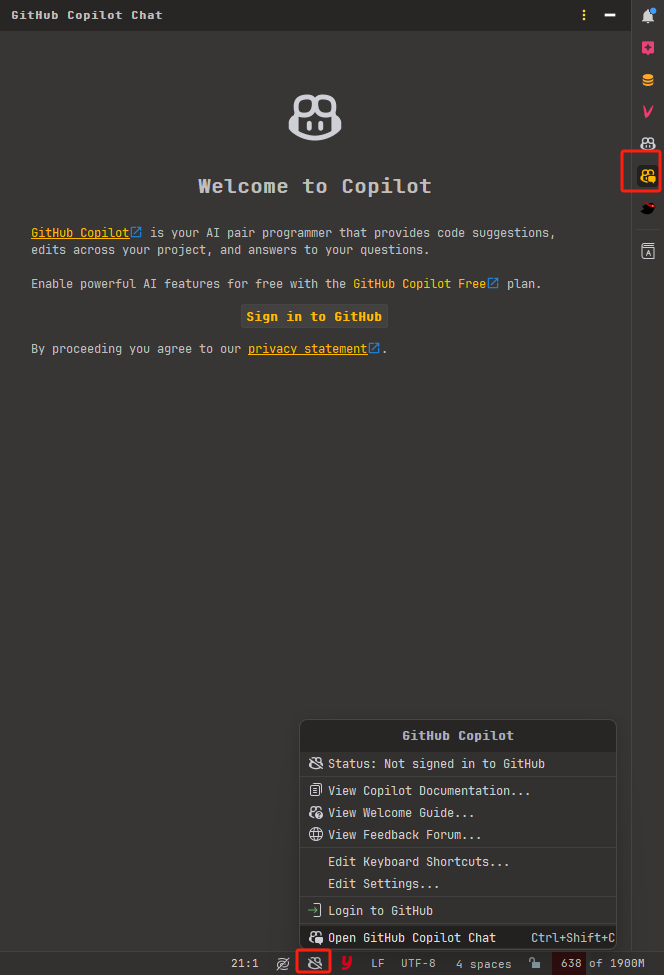Choose View Feedback Forum... menu item
Image resolution: width=664 pixels, height=975 pixels.
(x=458, y=834)
